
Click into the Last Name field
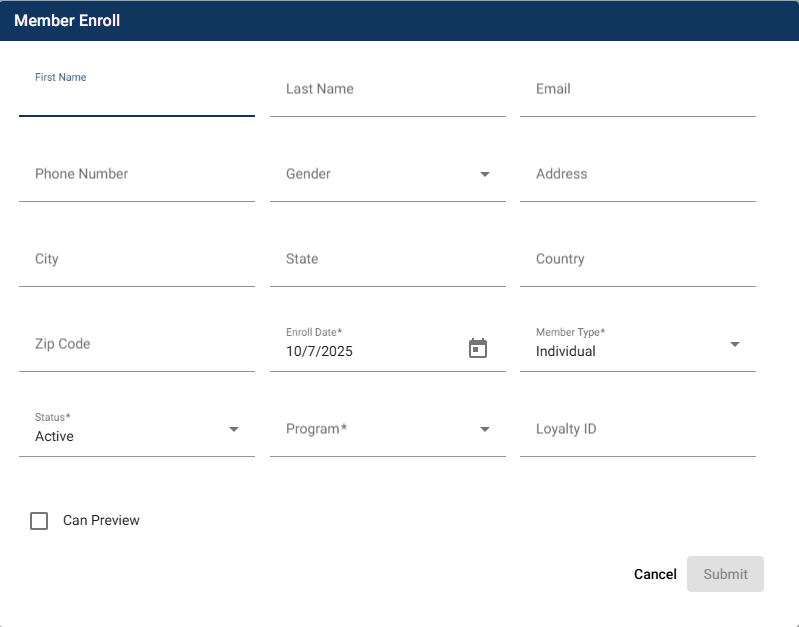(387, 90)
